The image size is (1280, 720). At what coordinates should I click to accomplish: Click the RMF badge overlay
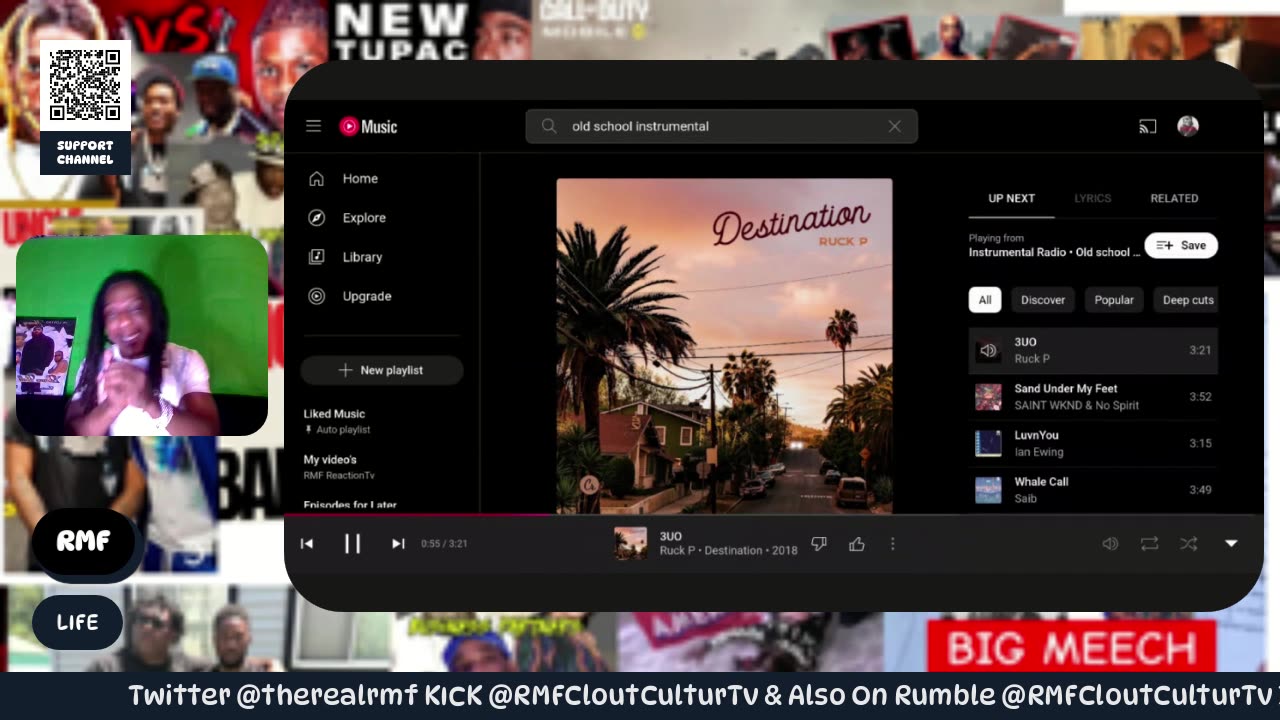83,541
